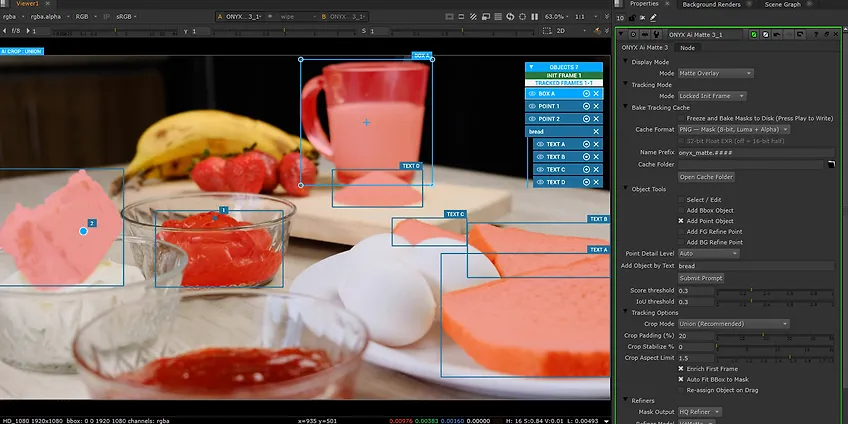Pause viewer updating with the pause icon
This screenshot has height=424, width=848.
tap(534, 17)
